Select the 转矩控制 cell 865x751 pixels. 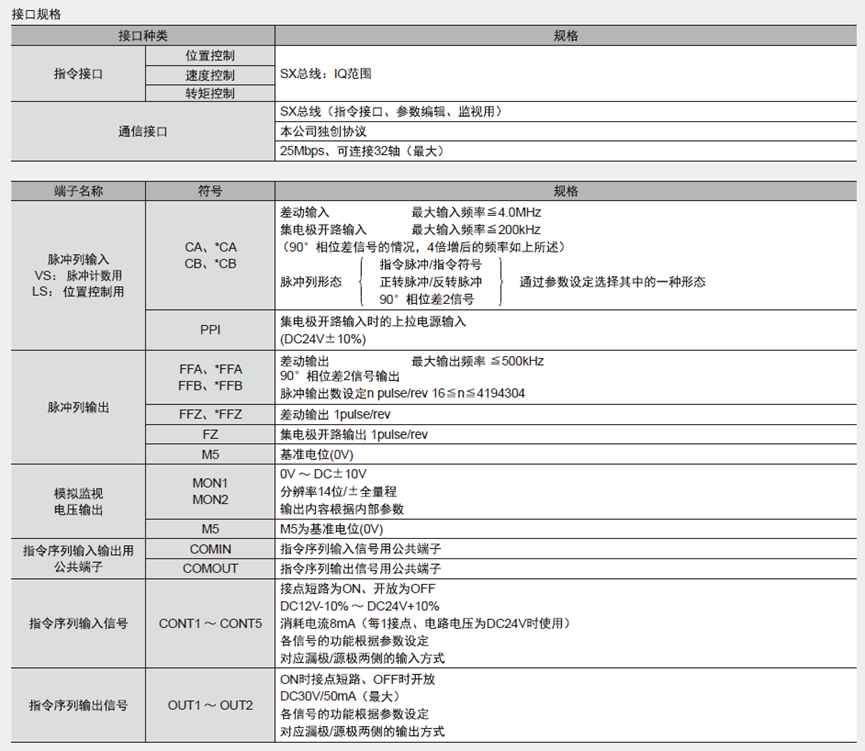[210, 93]
